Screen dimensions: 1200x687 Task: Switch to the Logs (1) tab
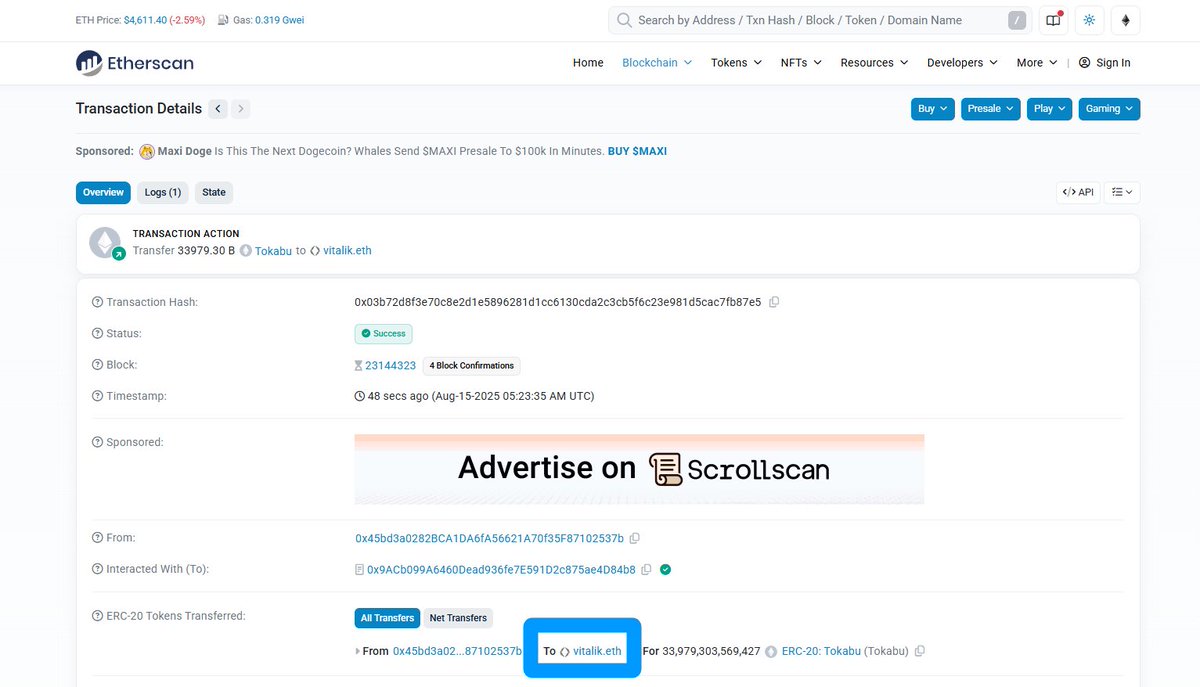162,192
